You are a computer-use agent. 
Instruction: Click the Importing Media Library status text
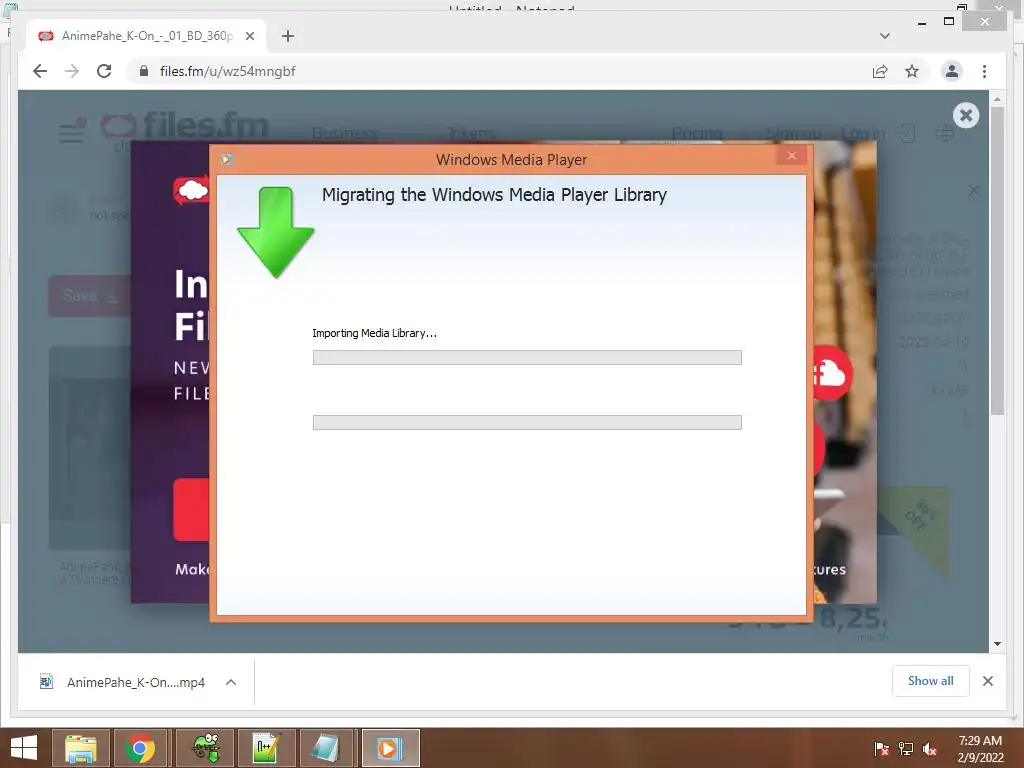(374, 333)
